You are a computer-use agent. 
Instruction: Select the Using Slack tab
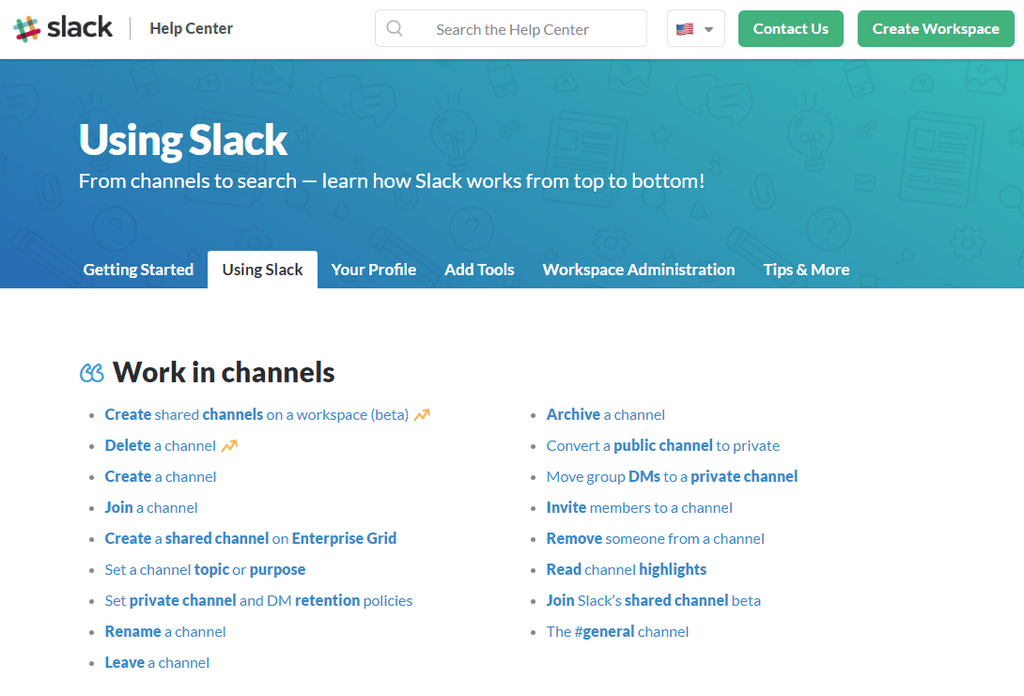tap(263, 270)
